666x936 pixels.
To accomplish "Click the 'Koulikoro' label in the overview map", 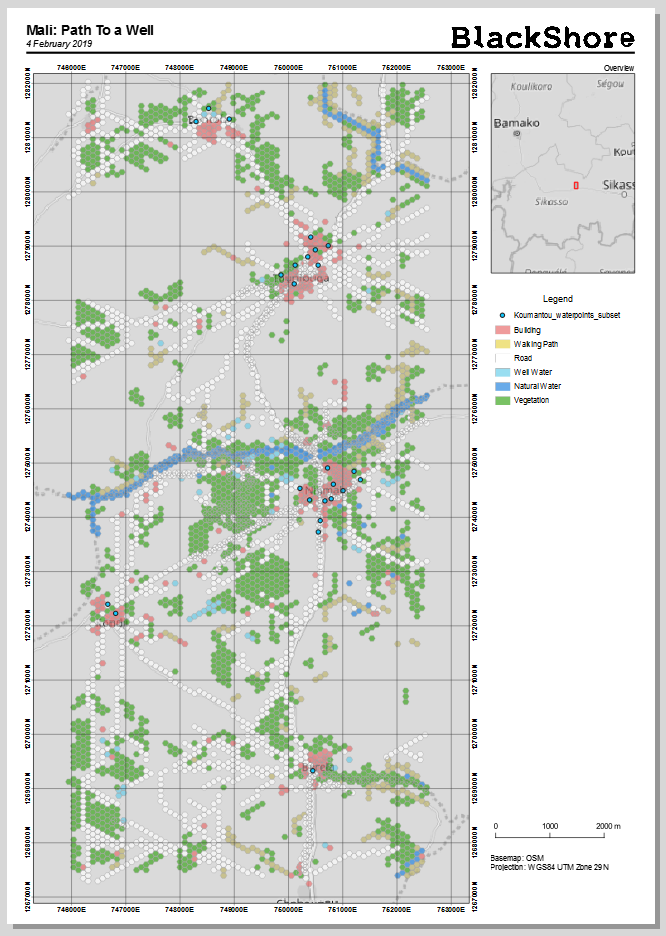I will coord(531,87).
